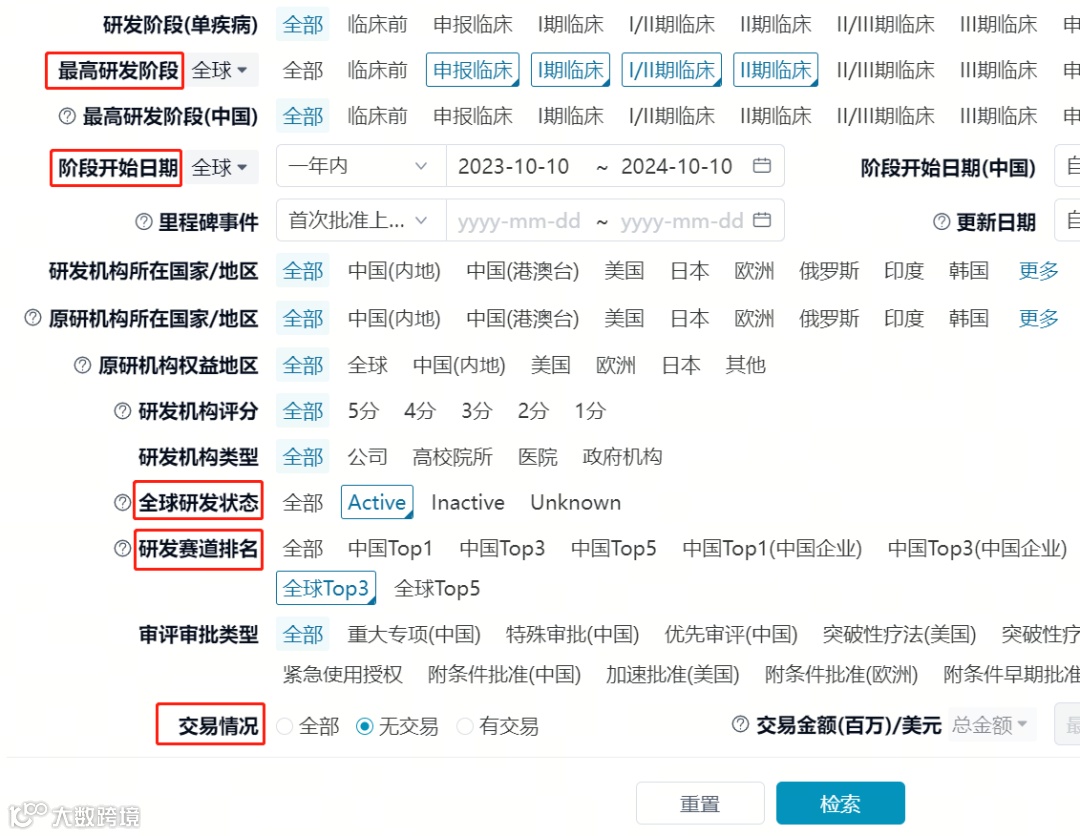
Task: Select 医院 institution type
Action: pos(538,457)
